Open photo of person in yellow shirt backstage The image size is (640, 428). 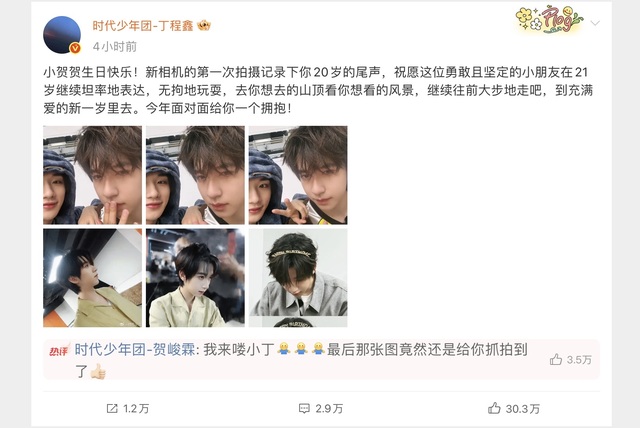(196, 278)
